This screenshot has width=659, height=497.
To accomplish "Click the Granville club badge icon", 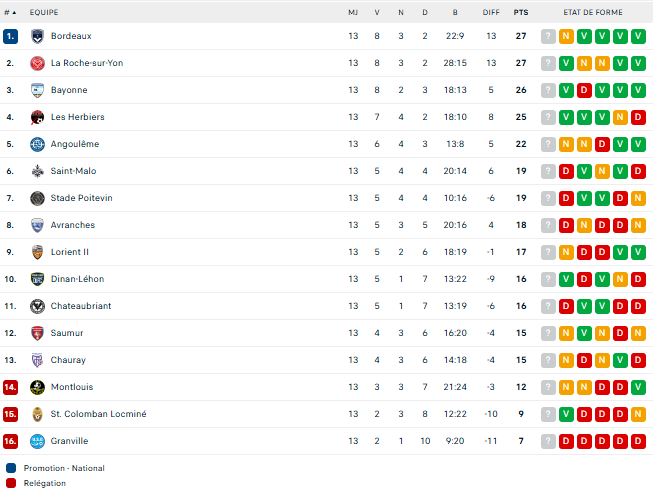I will pyautogui.click(x=37, y=441).
